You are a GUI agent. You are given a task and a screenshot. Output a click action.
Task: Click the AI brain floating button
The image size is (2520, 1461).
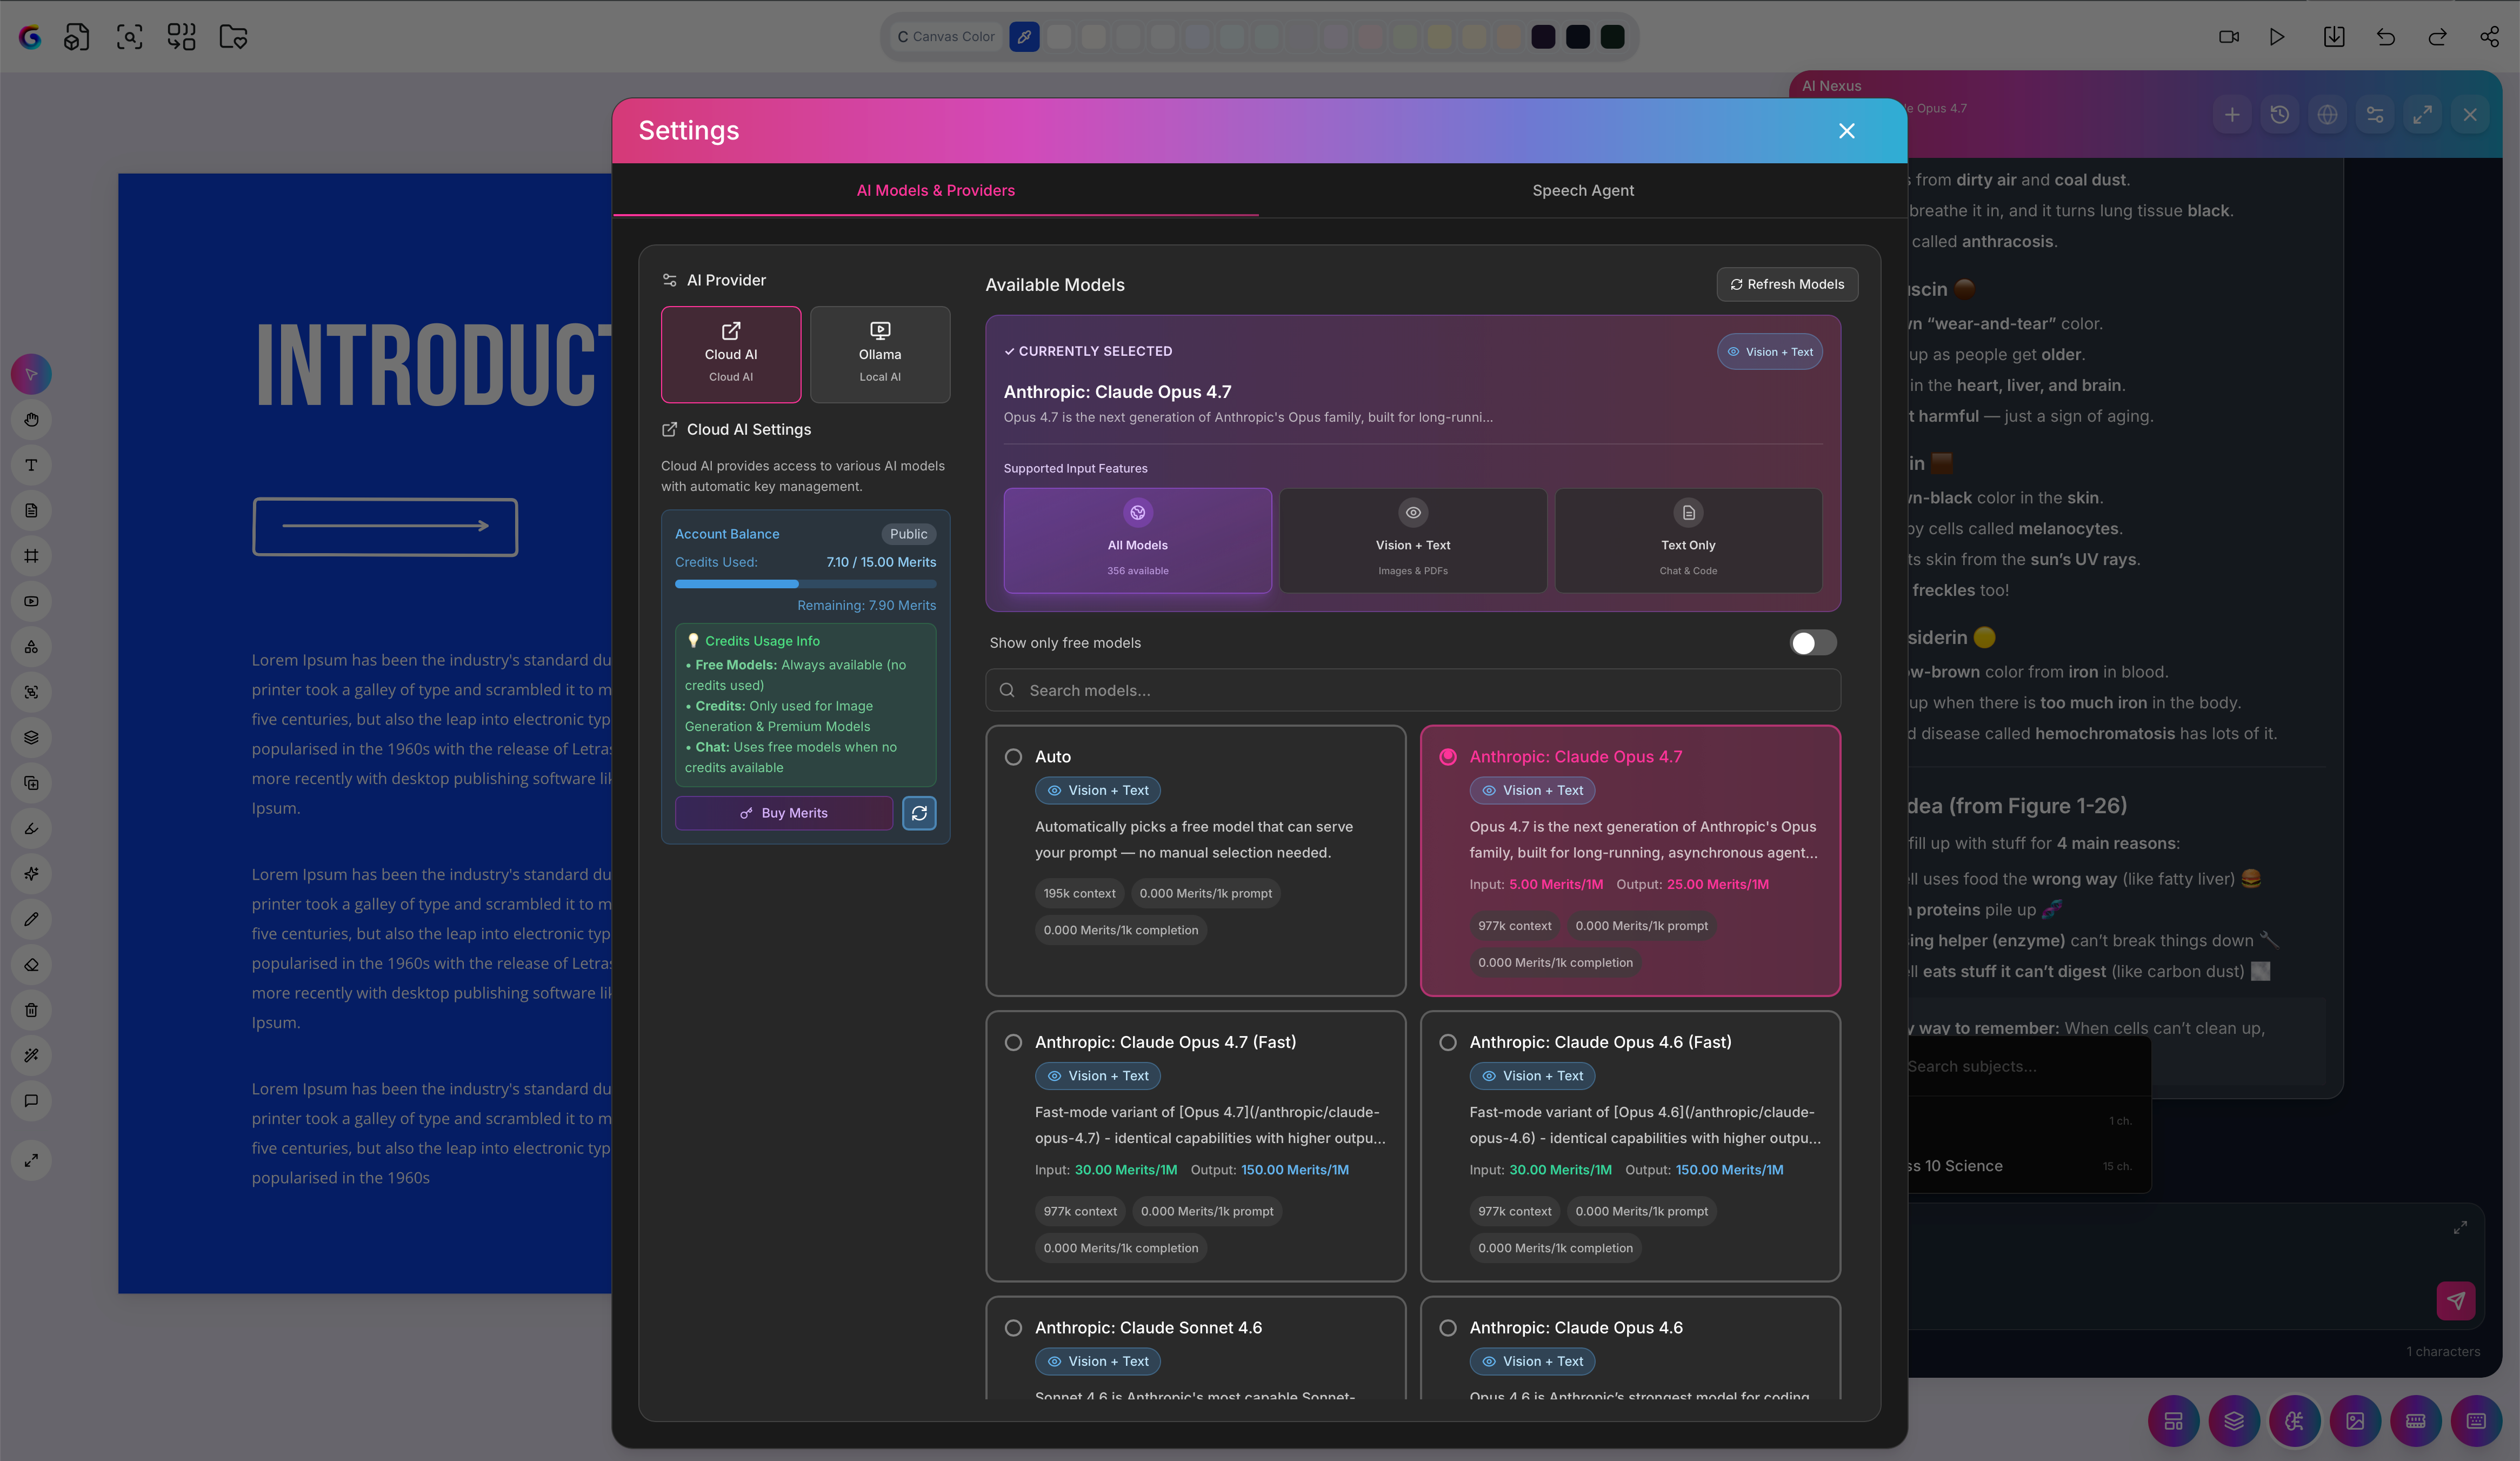pos(2295,1421)
